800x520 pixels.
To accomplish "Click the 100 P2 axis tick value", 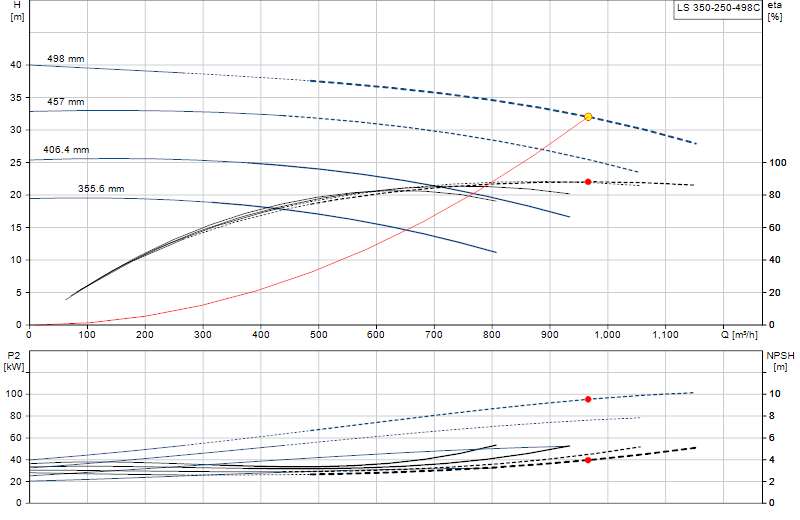I will [14, 394].
